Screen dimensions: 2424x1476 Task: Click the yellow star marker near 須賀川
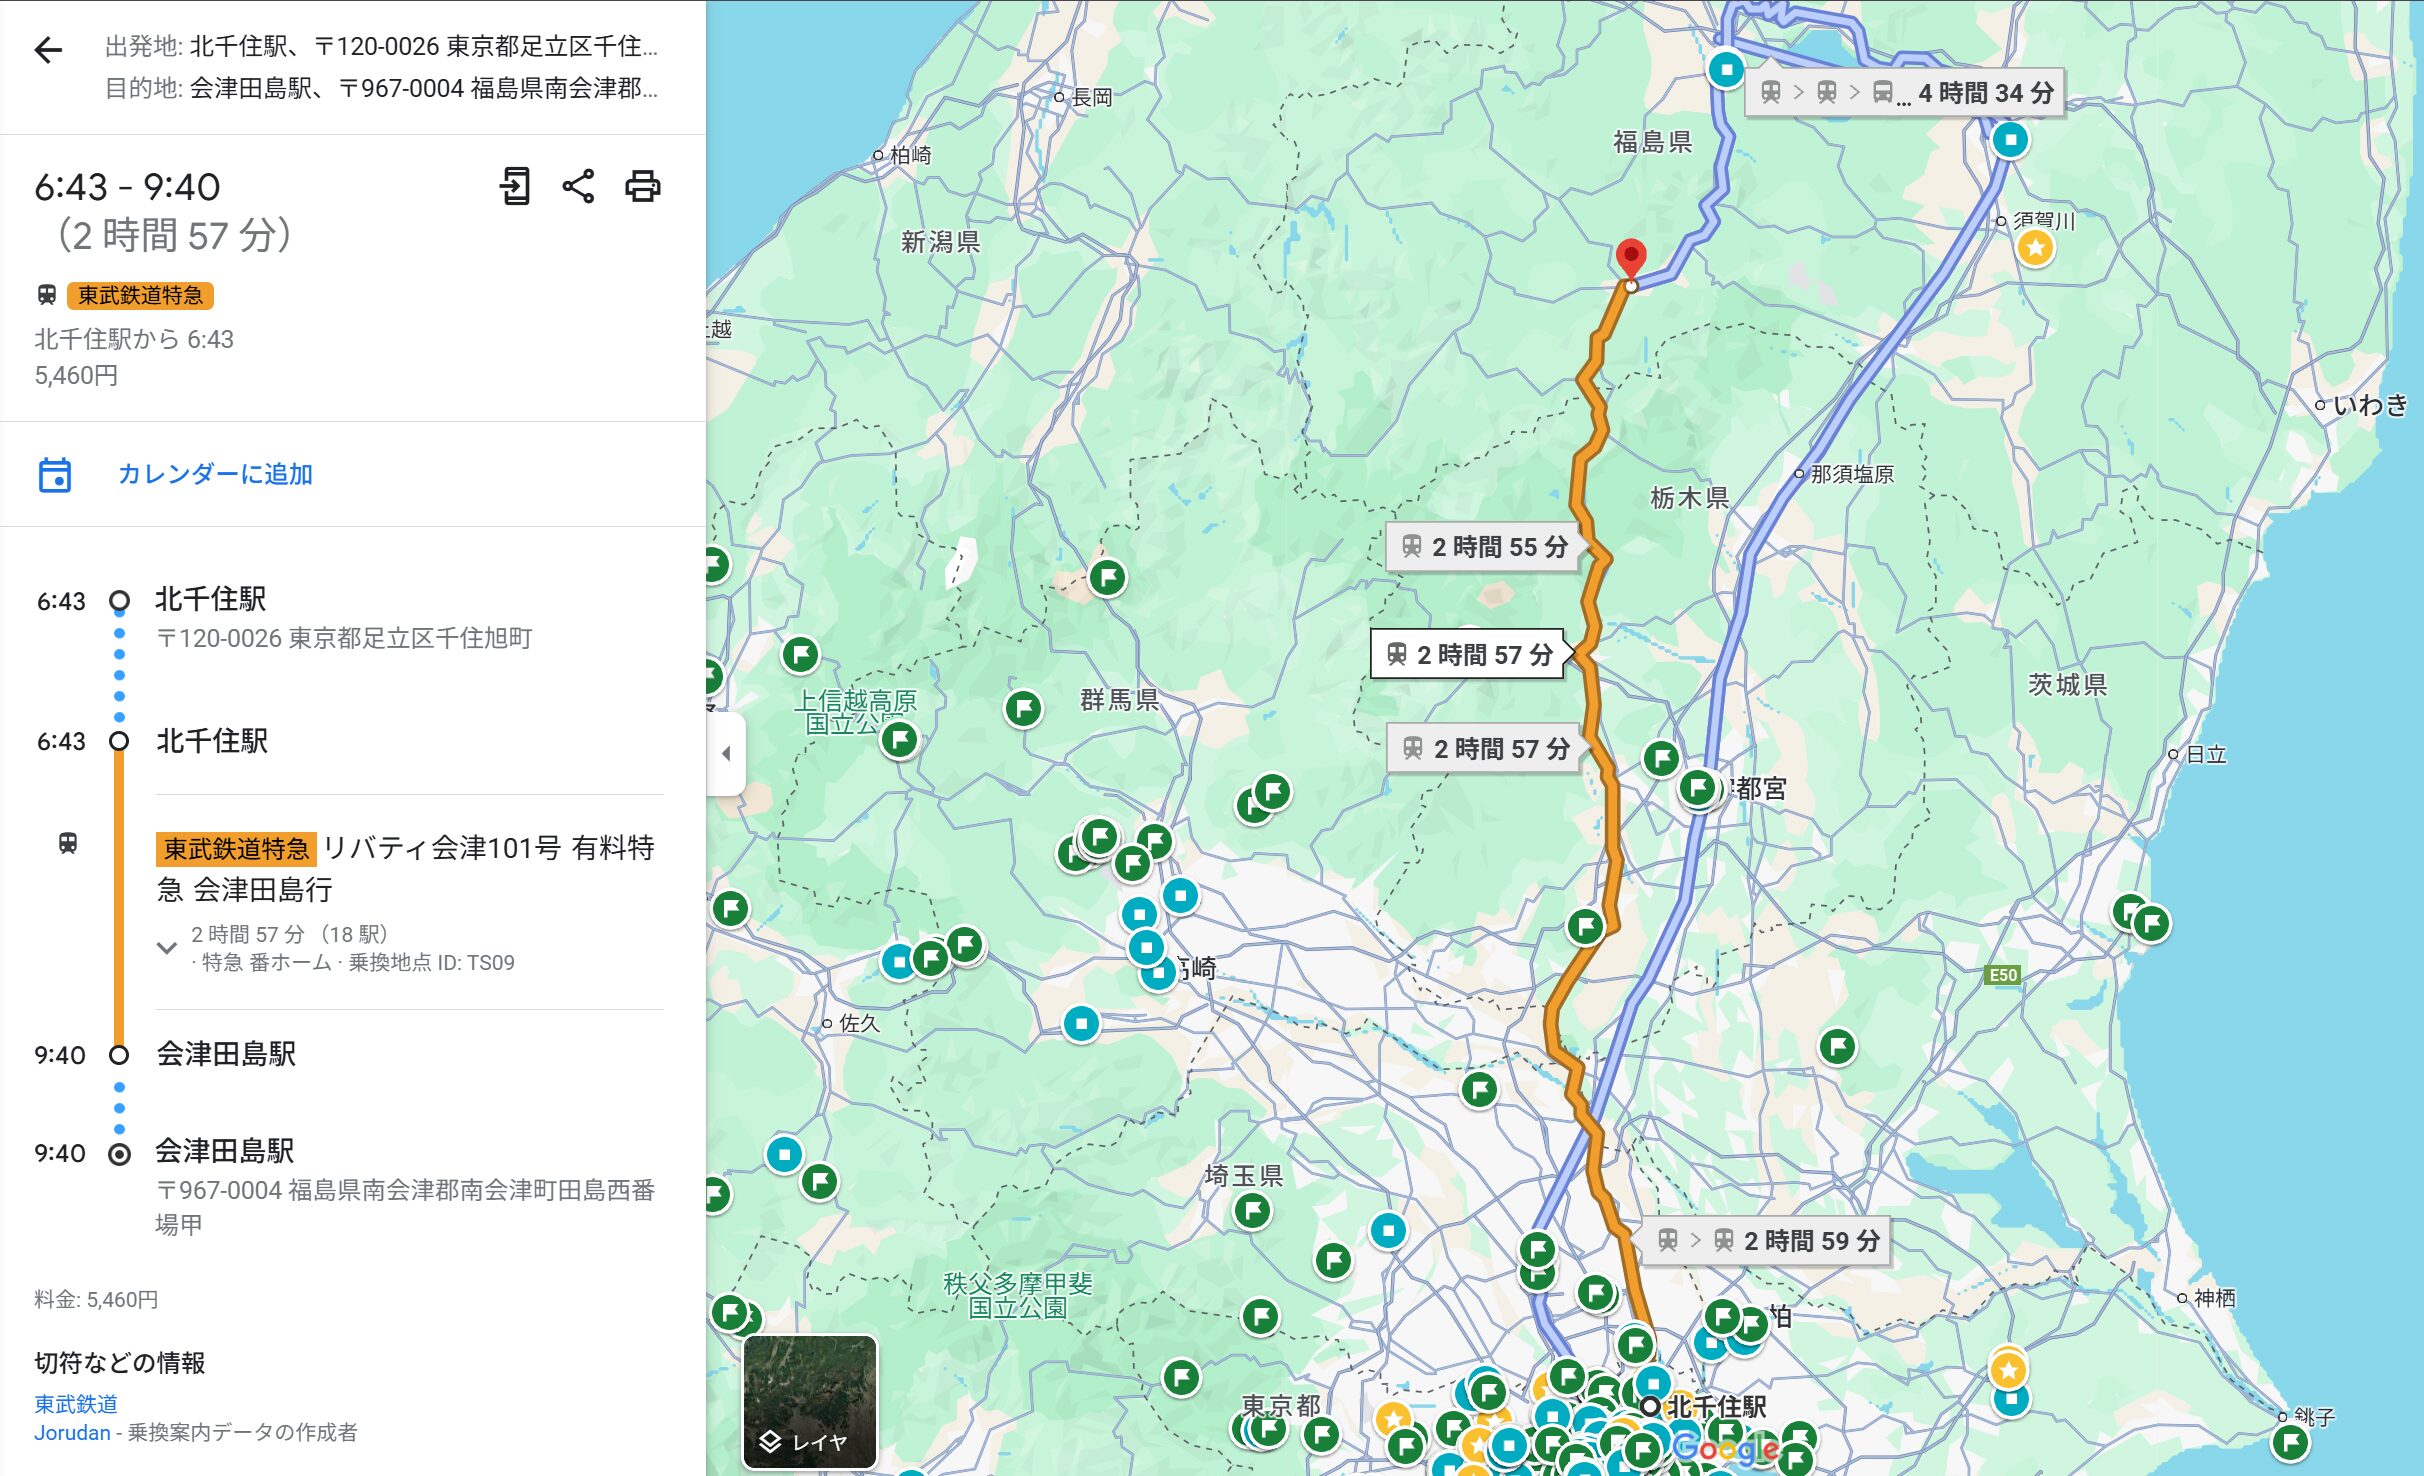point(2035,247)
